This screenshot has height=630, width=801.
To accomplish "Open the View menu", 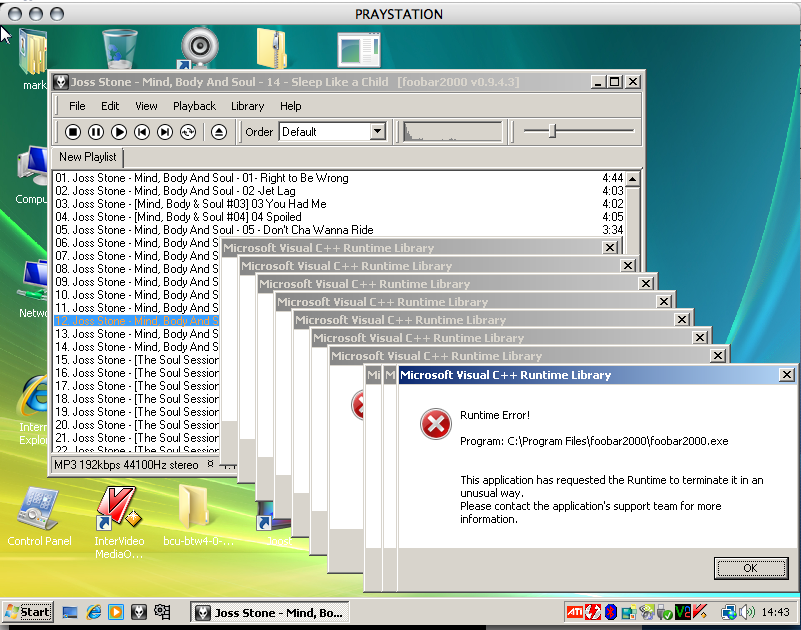I will (146, 106).
